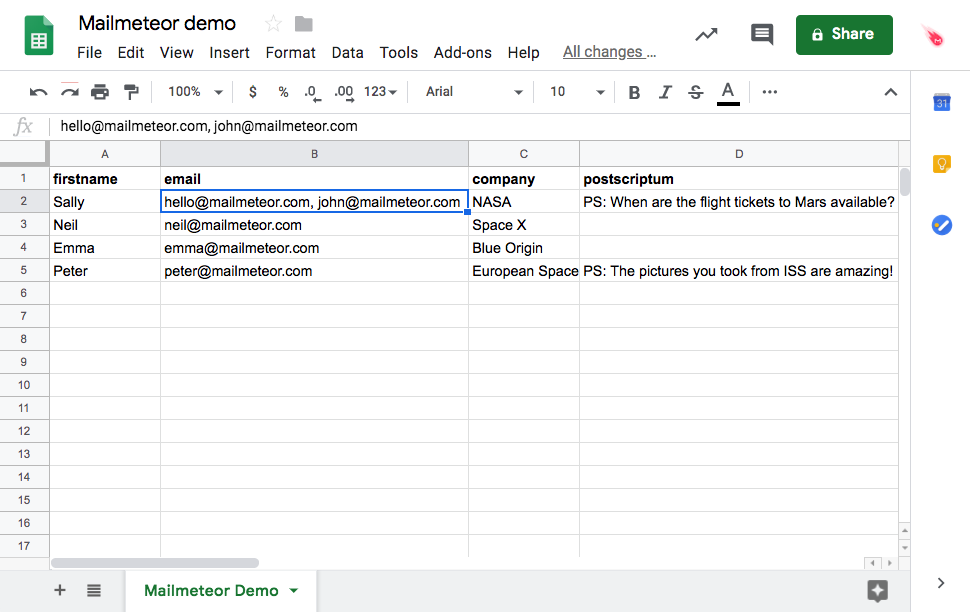The height and width of the screenshot is (612, 970).
Task: Click the horizontal scrollbar thumb
Action: pyautogui.click(x=155, y=563)
